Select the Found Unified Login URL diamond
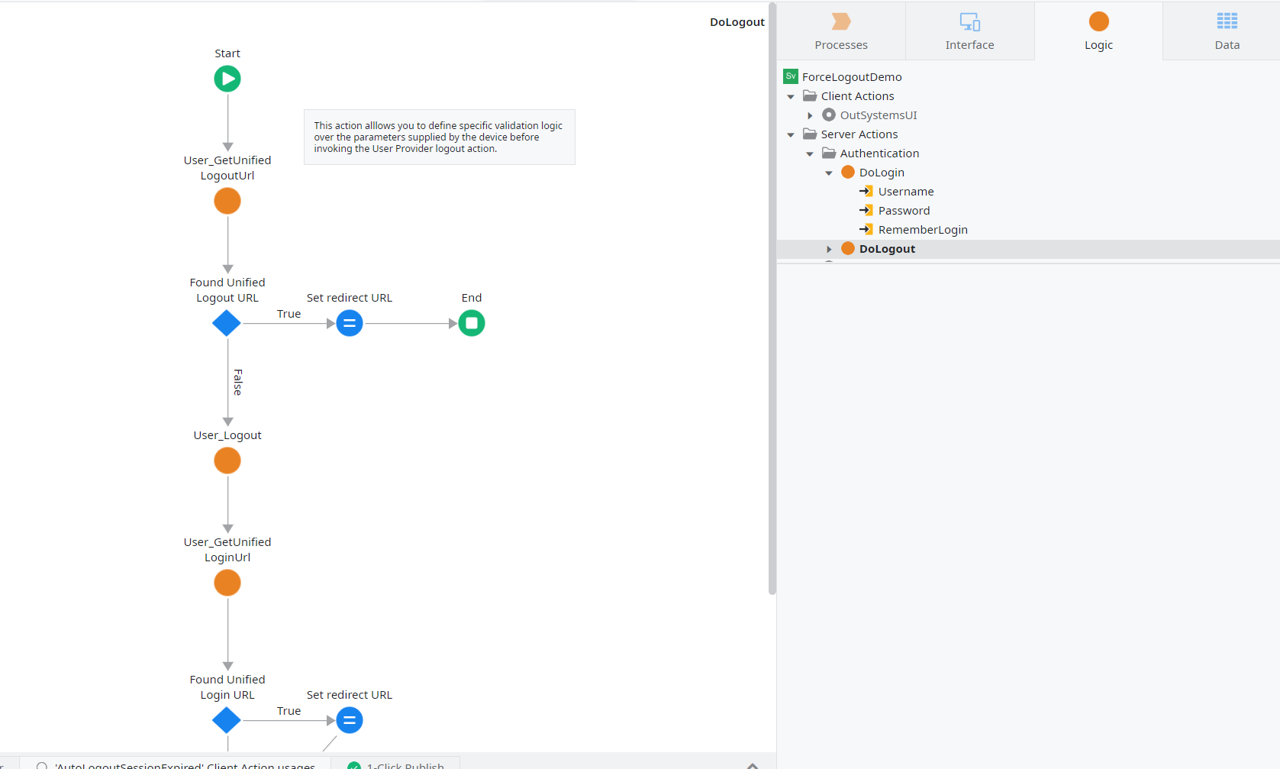The height and width of the screenshot is (769, 1280). 227,720
